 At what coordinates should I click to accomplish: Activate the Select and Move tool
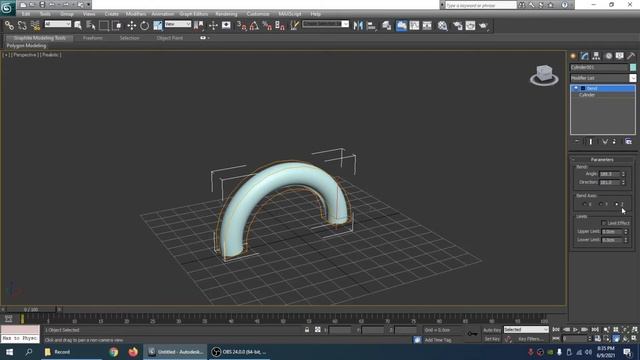131,26
